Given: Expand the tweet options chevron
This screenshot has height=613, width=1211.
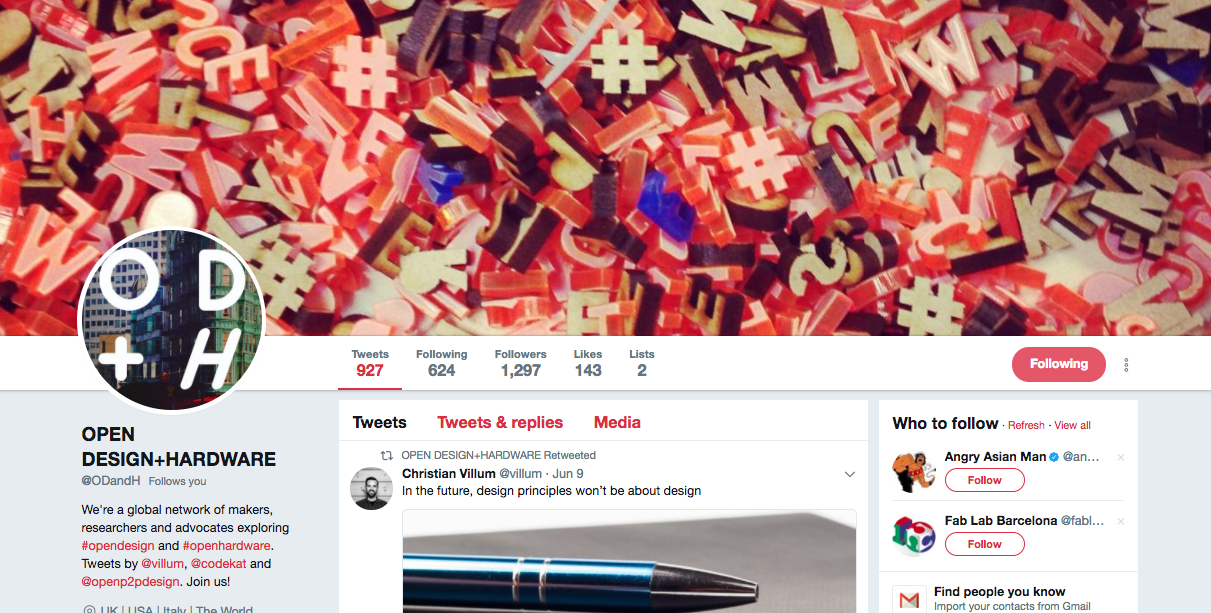Looking at the screenshot, I should [x=850, y=474].
